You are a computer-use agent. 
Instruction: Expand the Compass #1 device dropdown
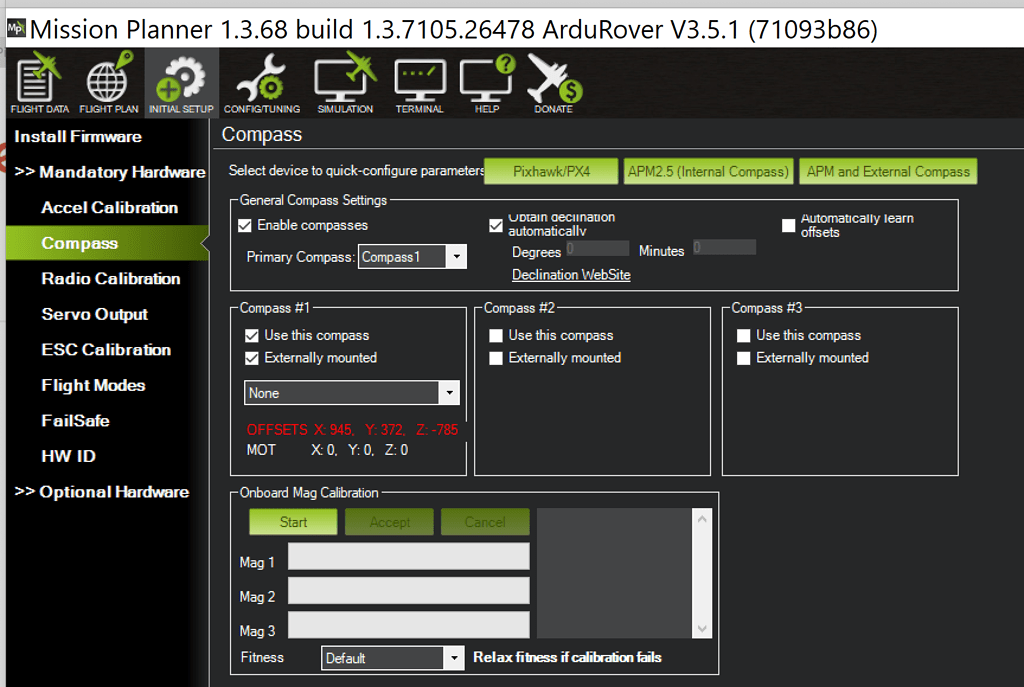pyautogui.click(x=449, y=393)
